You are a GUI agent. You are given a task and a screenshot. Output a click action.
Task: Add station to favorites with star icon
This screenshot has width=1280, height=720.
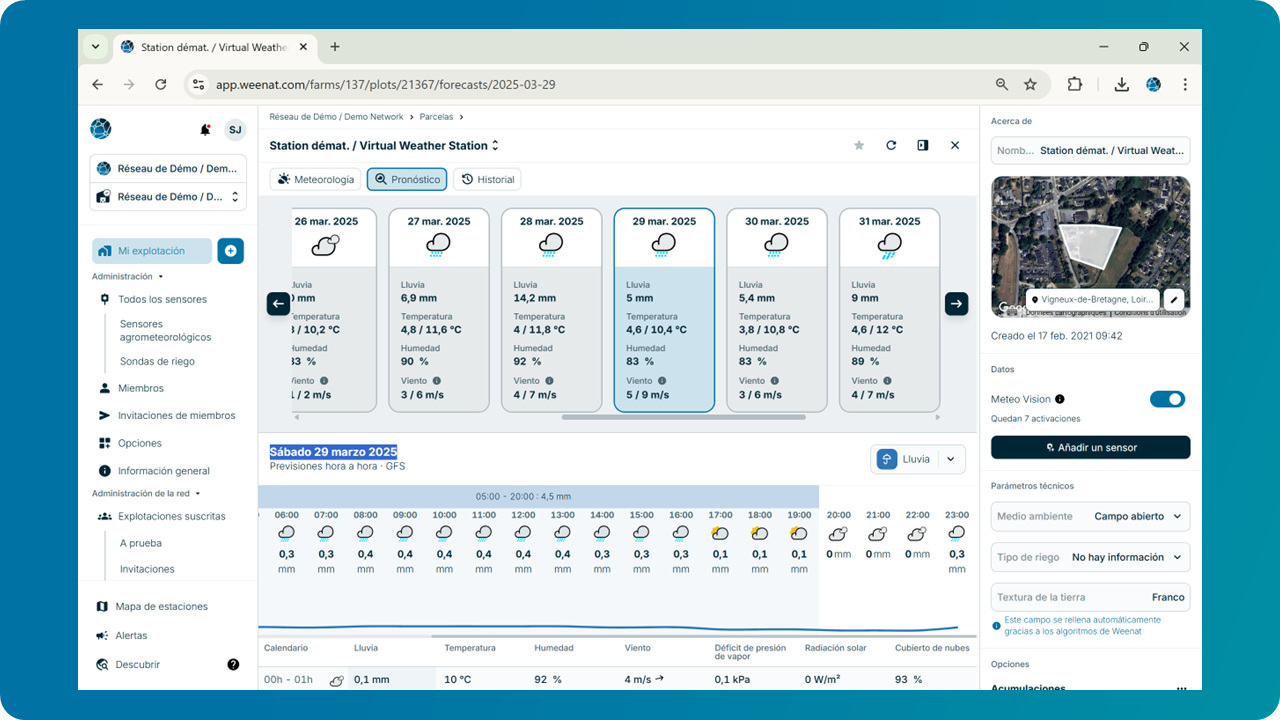click(859, 146)
